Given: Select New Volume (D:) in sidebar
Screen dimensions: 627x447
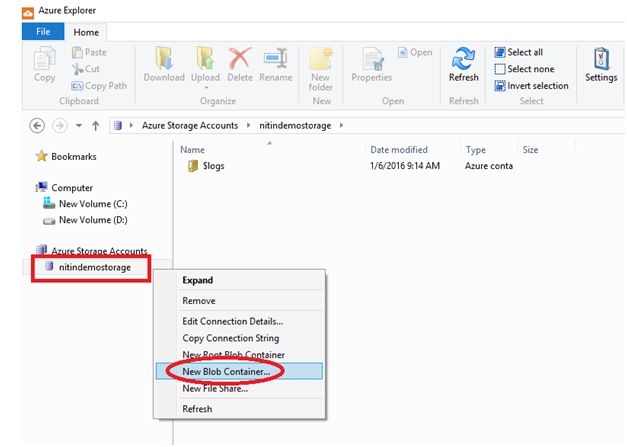Looking at the screenshot, I should click(93, 220).
